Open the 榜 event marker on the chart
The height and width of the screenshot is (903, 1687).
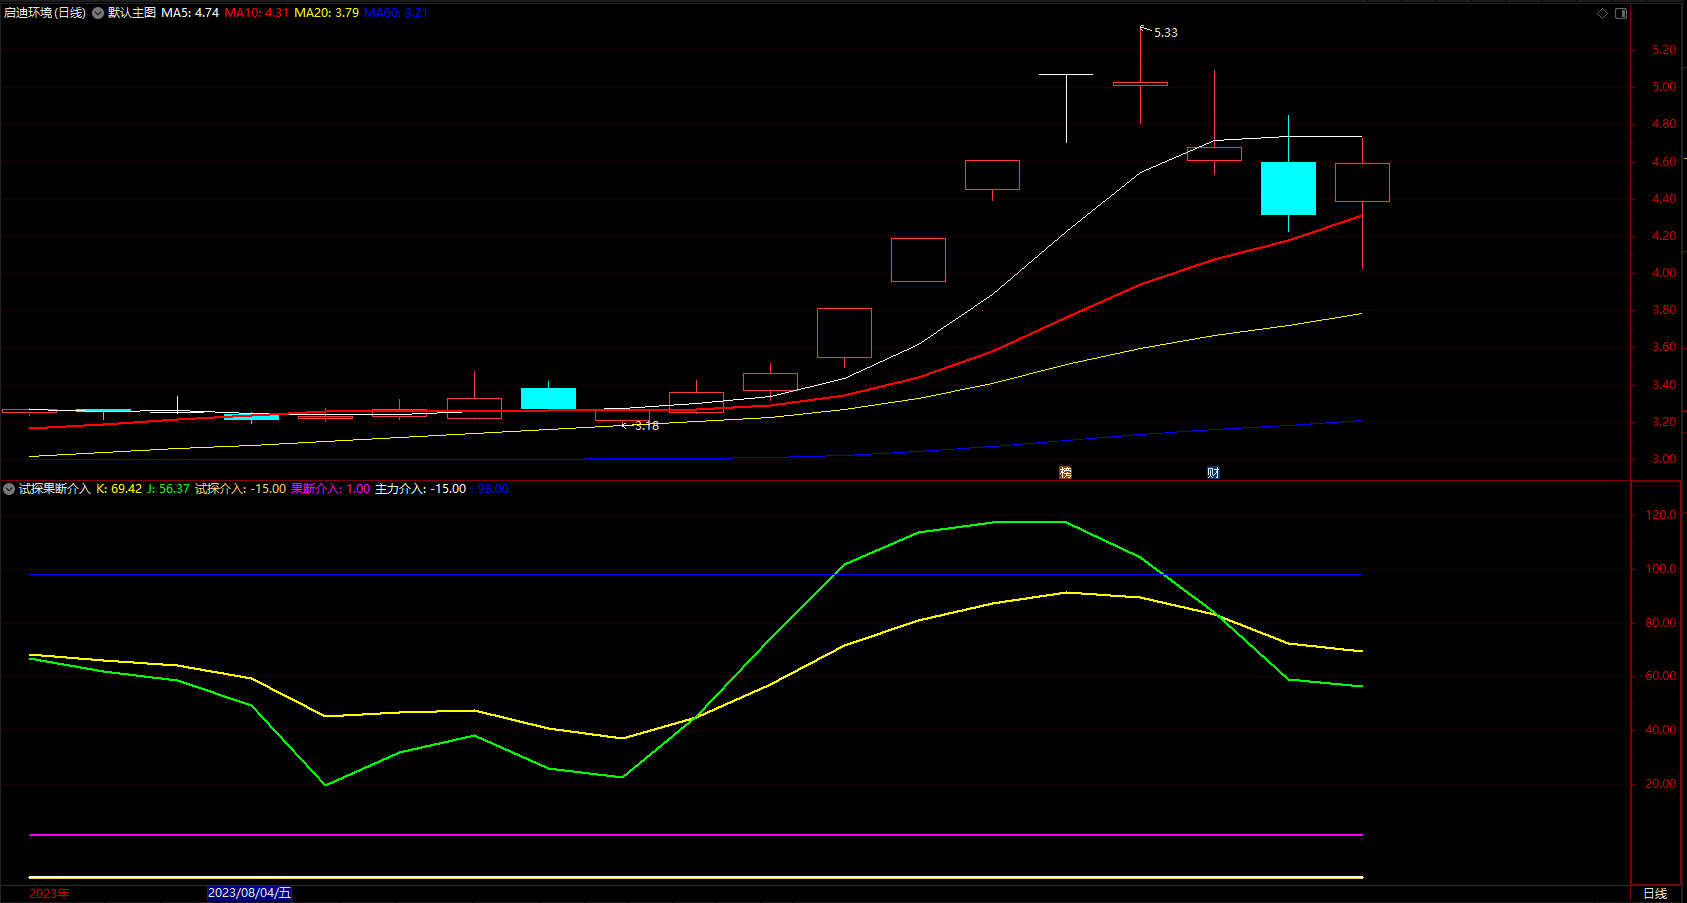tap(1065, 473)
